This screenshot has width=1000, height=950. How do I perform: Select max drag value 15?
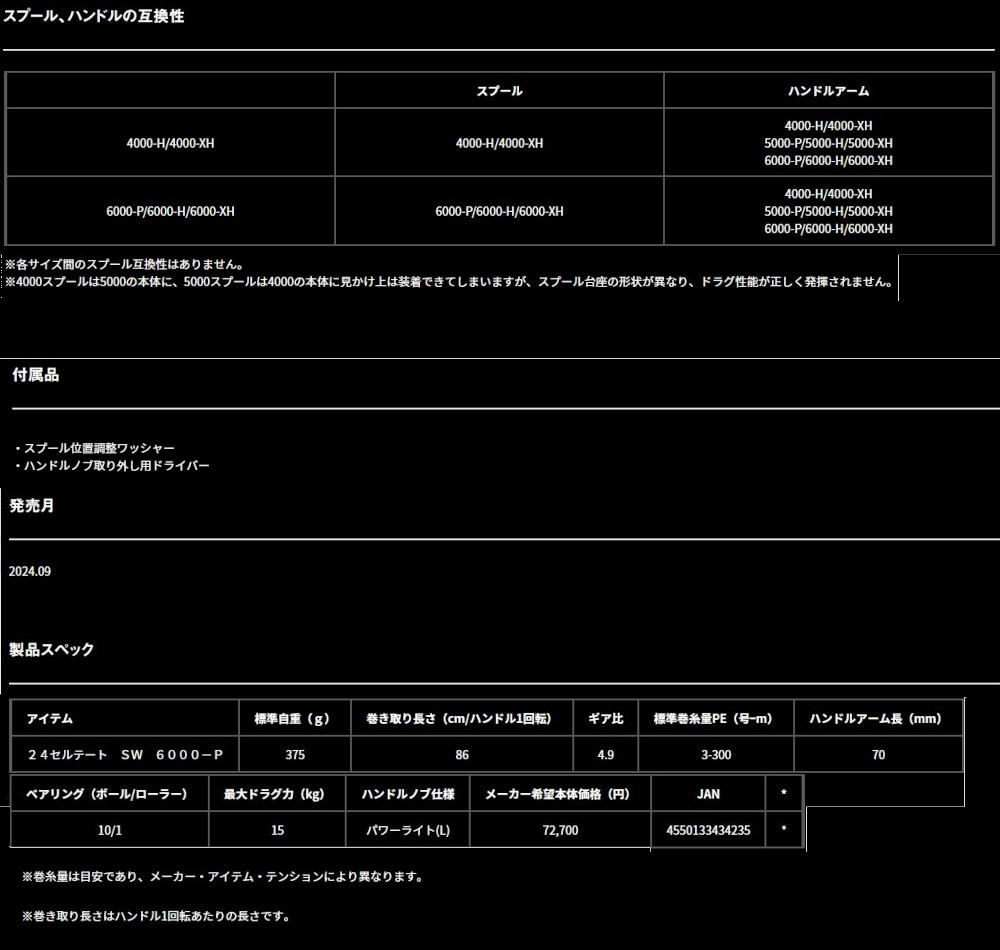tap(277, 830)
